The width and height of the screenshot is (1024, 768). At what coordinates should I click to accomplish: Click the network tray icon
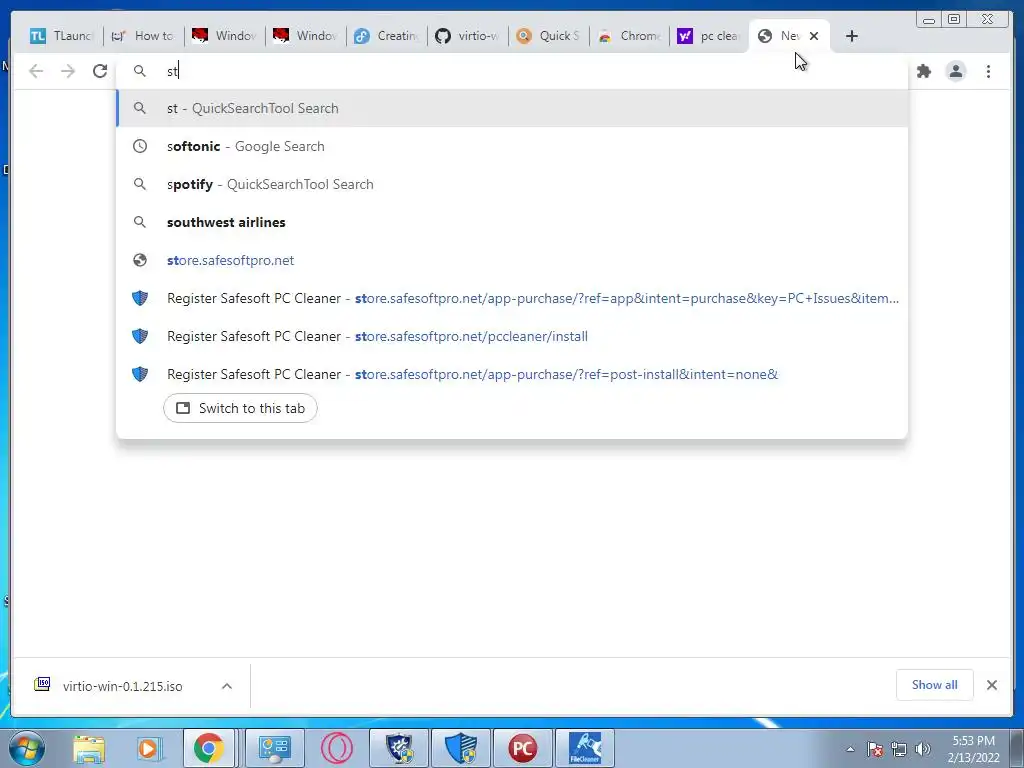pyautogui.click(x=899, y=749)
